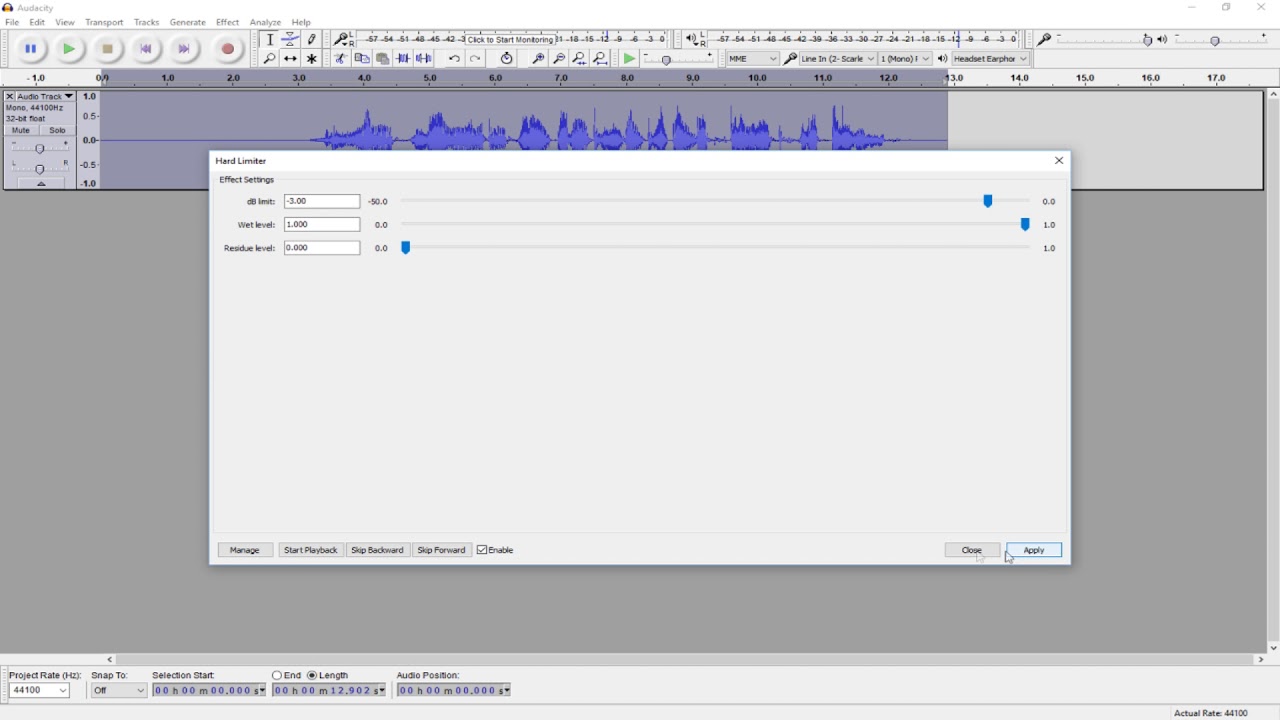The height and width of the screenshot is (720, 1280).
Task: Mute the Audio Track
Action: pyautogui.click(x=21, y=130)
